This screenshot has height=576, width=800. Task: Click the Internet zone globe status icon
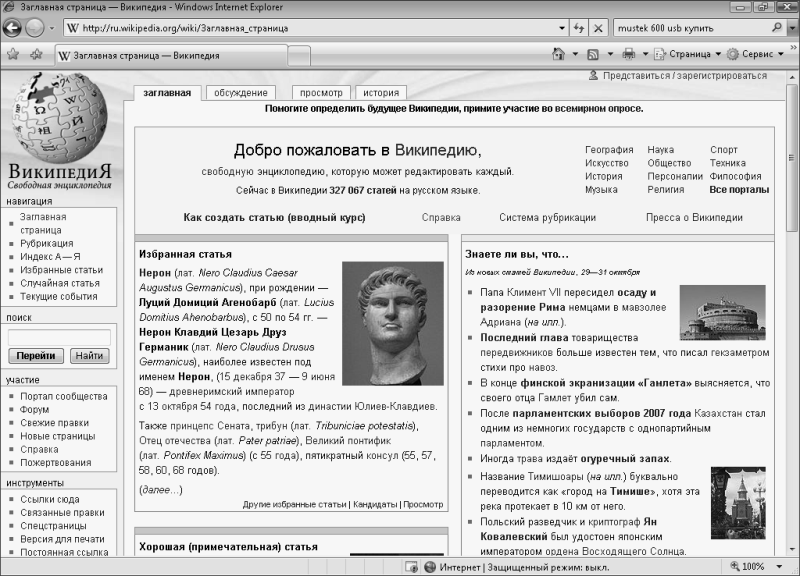[x=430, y=567]
